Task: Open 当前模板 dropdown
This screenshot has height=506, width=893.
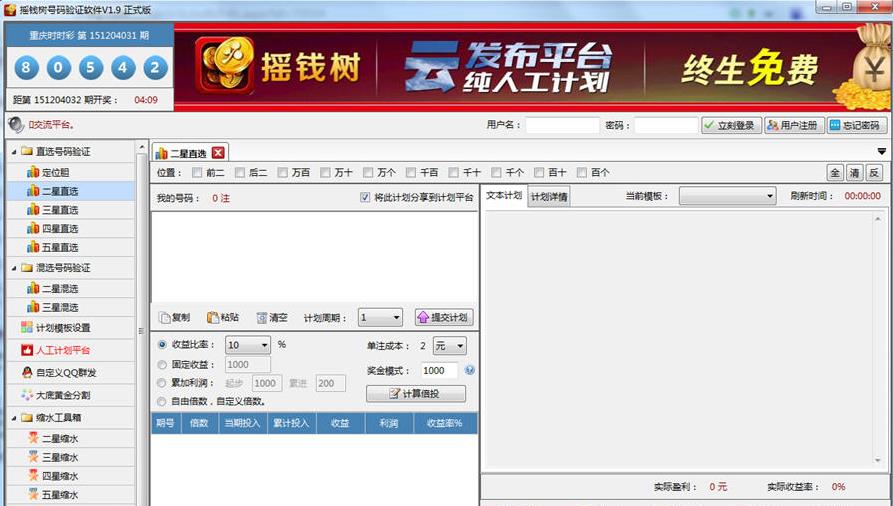Action: point(727,196)
